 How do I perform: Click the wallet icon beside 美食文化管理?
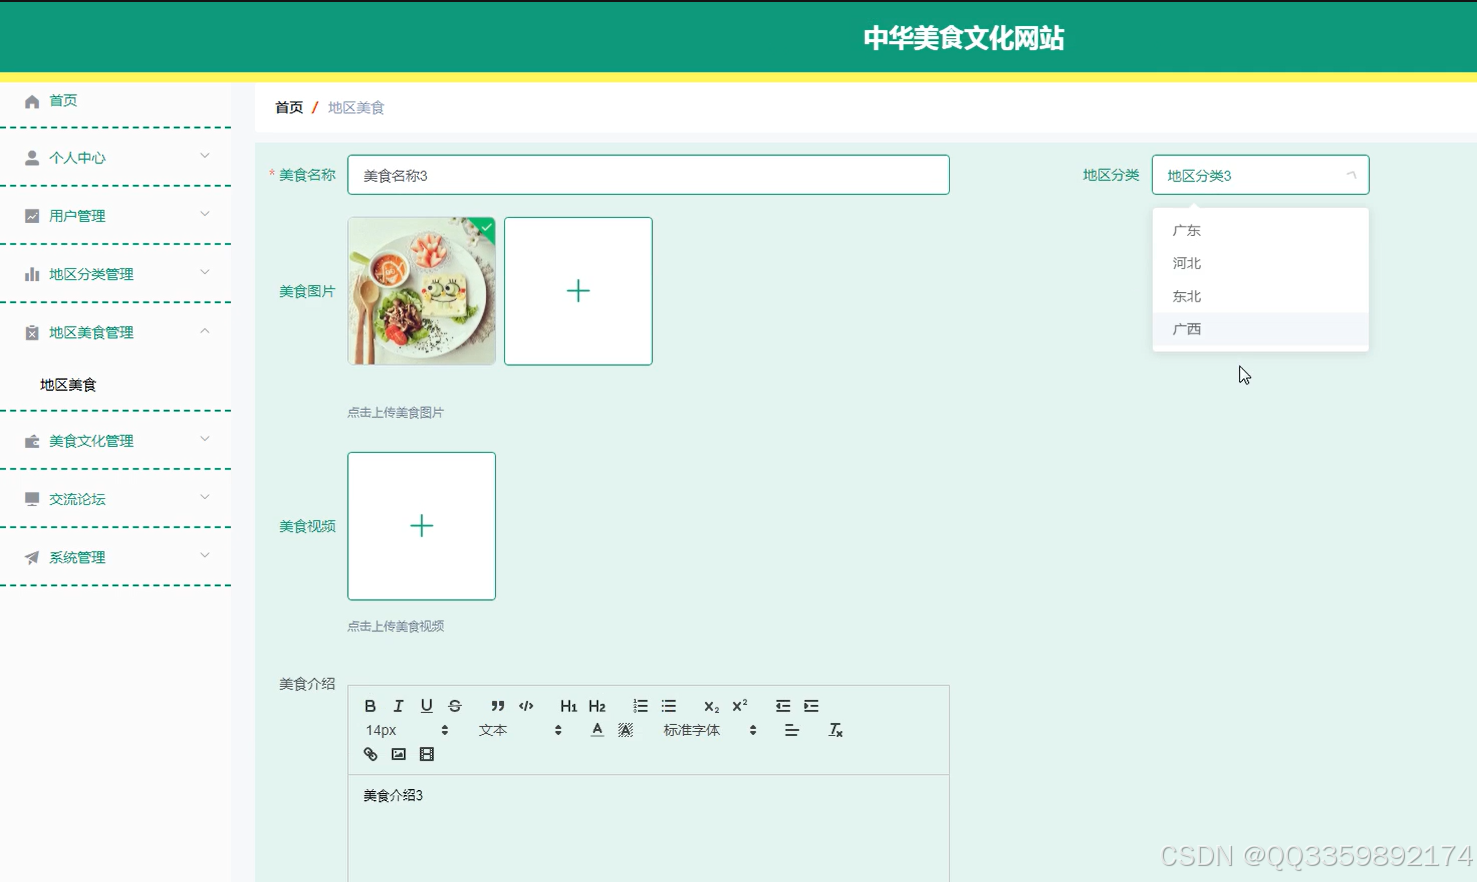(x=32, y=441)
